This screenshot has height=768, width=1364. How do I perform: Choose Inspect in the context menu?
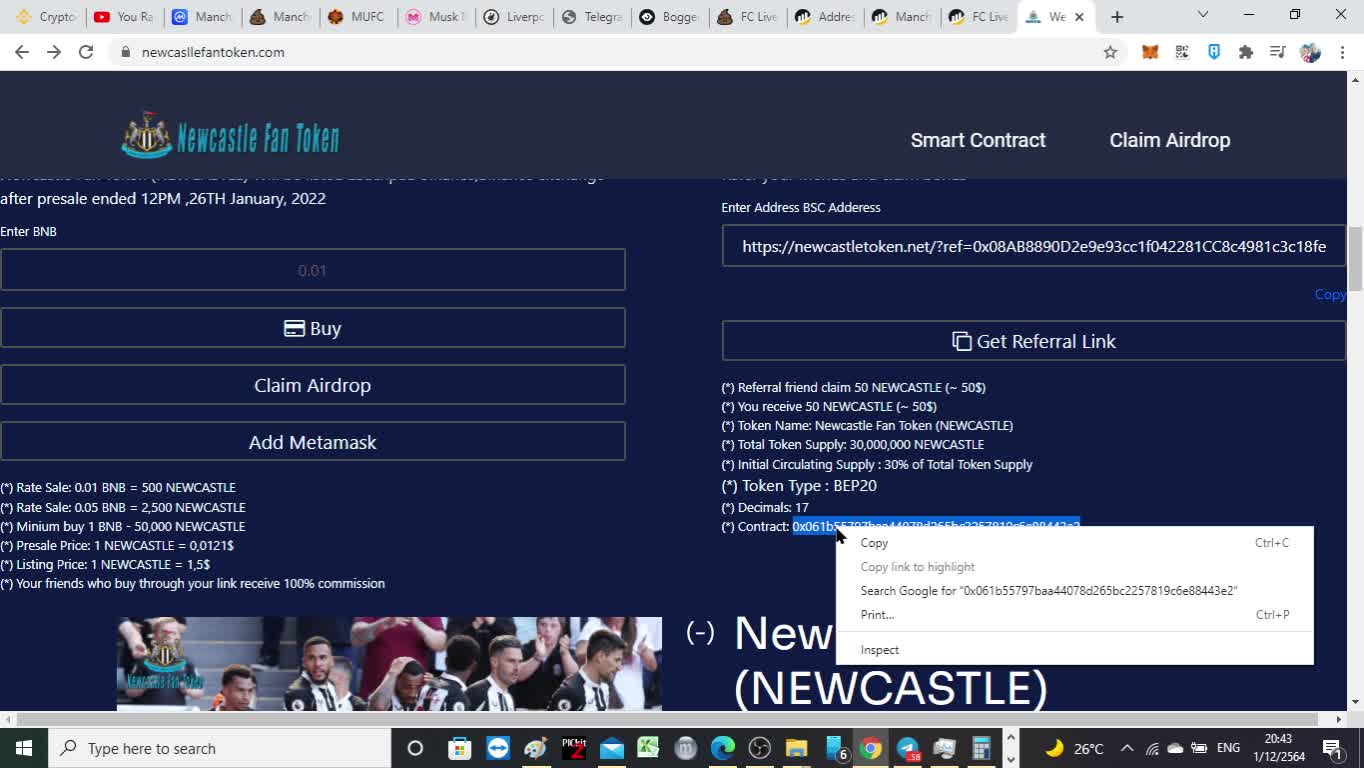click(1074, 650)
